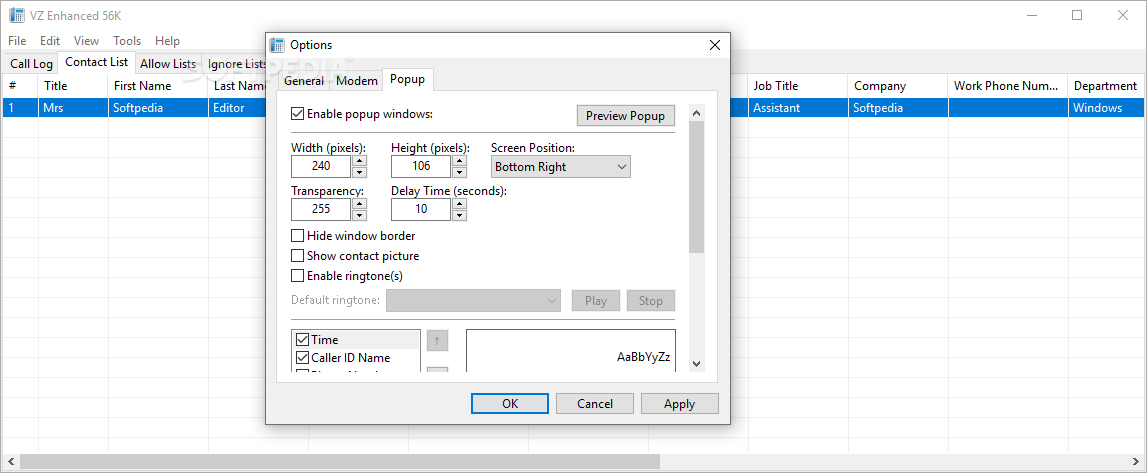Click the Preview Popup button

(625, 116)
